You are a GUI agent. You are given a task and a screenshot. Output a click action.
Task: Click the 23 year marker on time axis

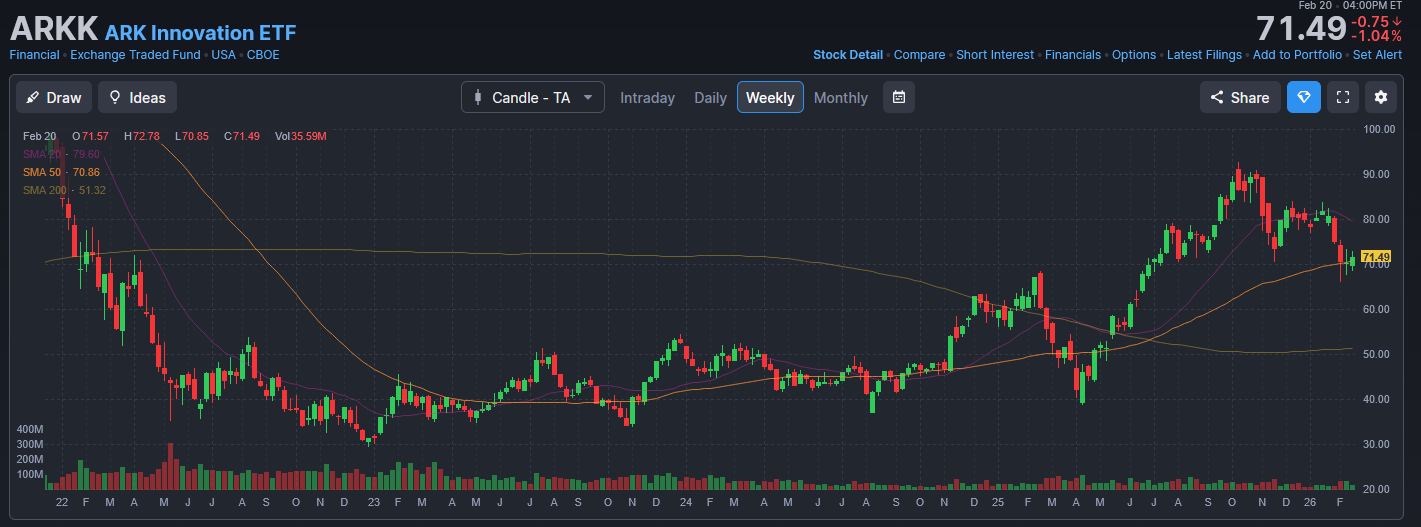pos(373,502)
